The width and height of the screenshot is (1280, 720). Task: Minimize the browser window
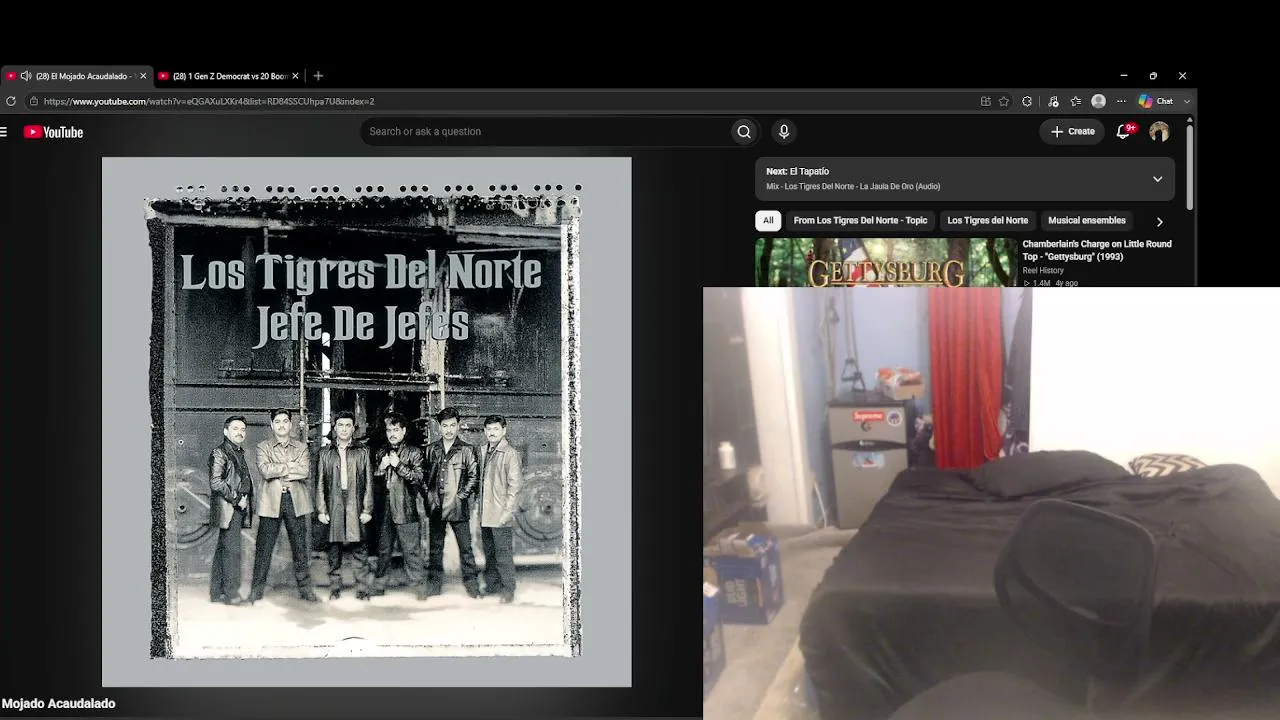(1124, 76)
